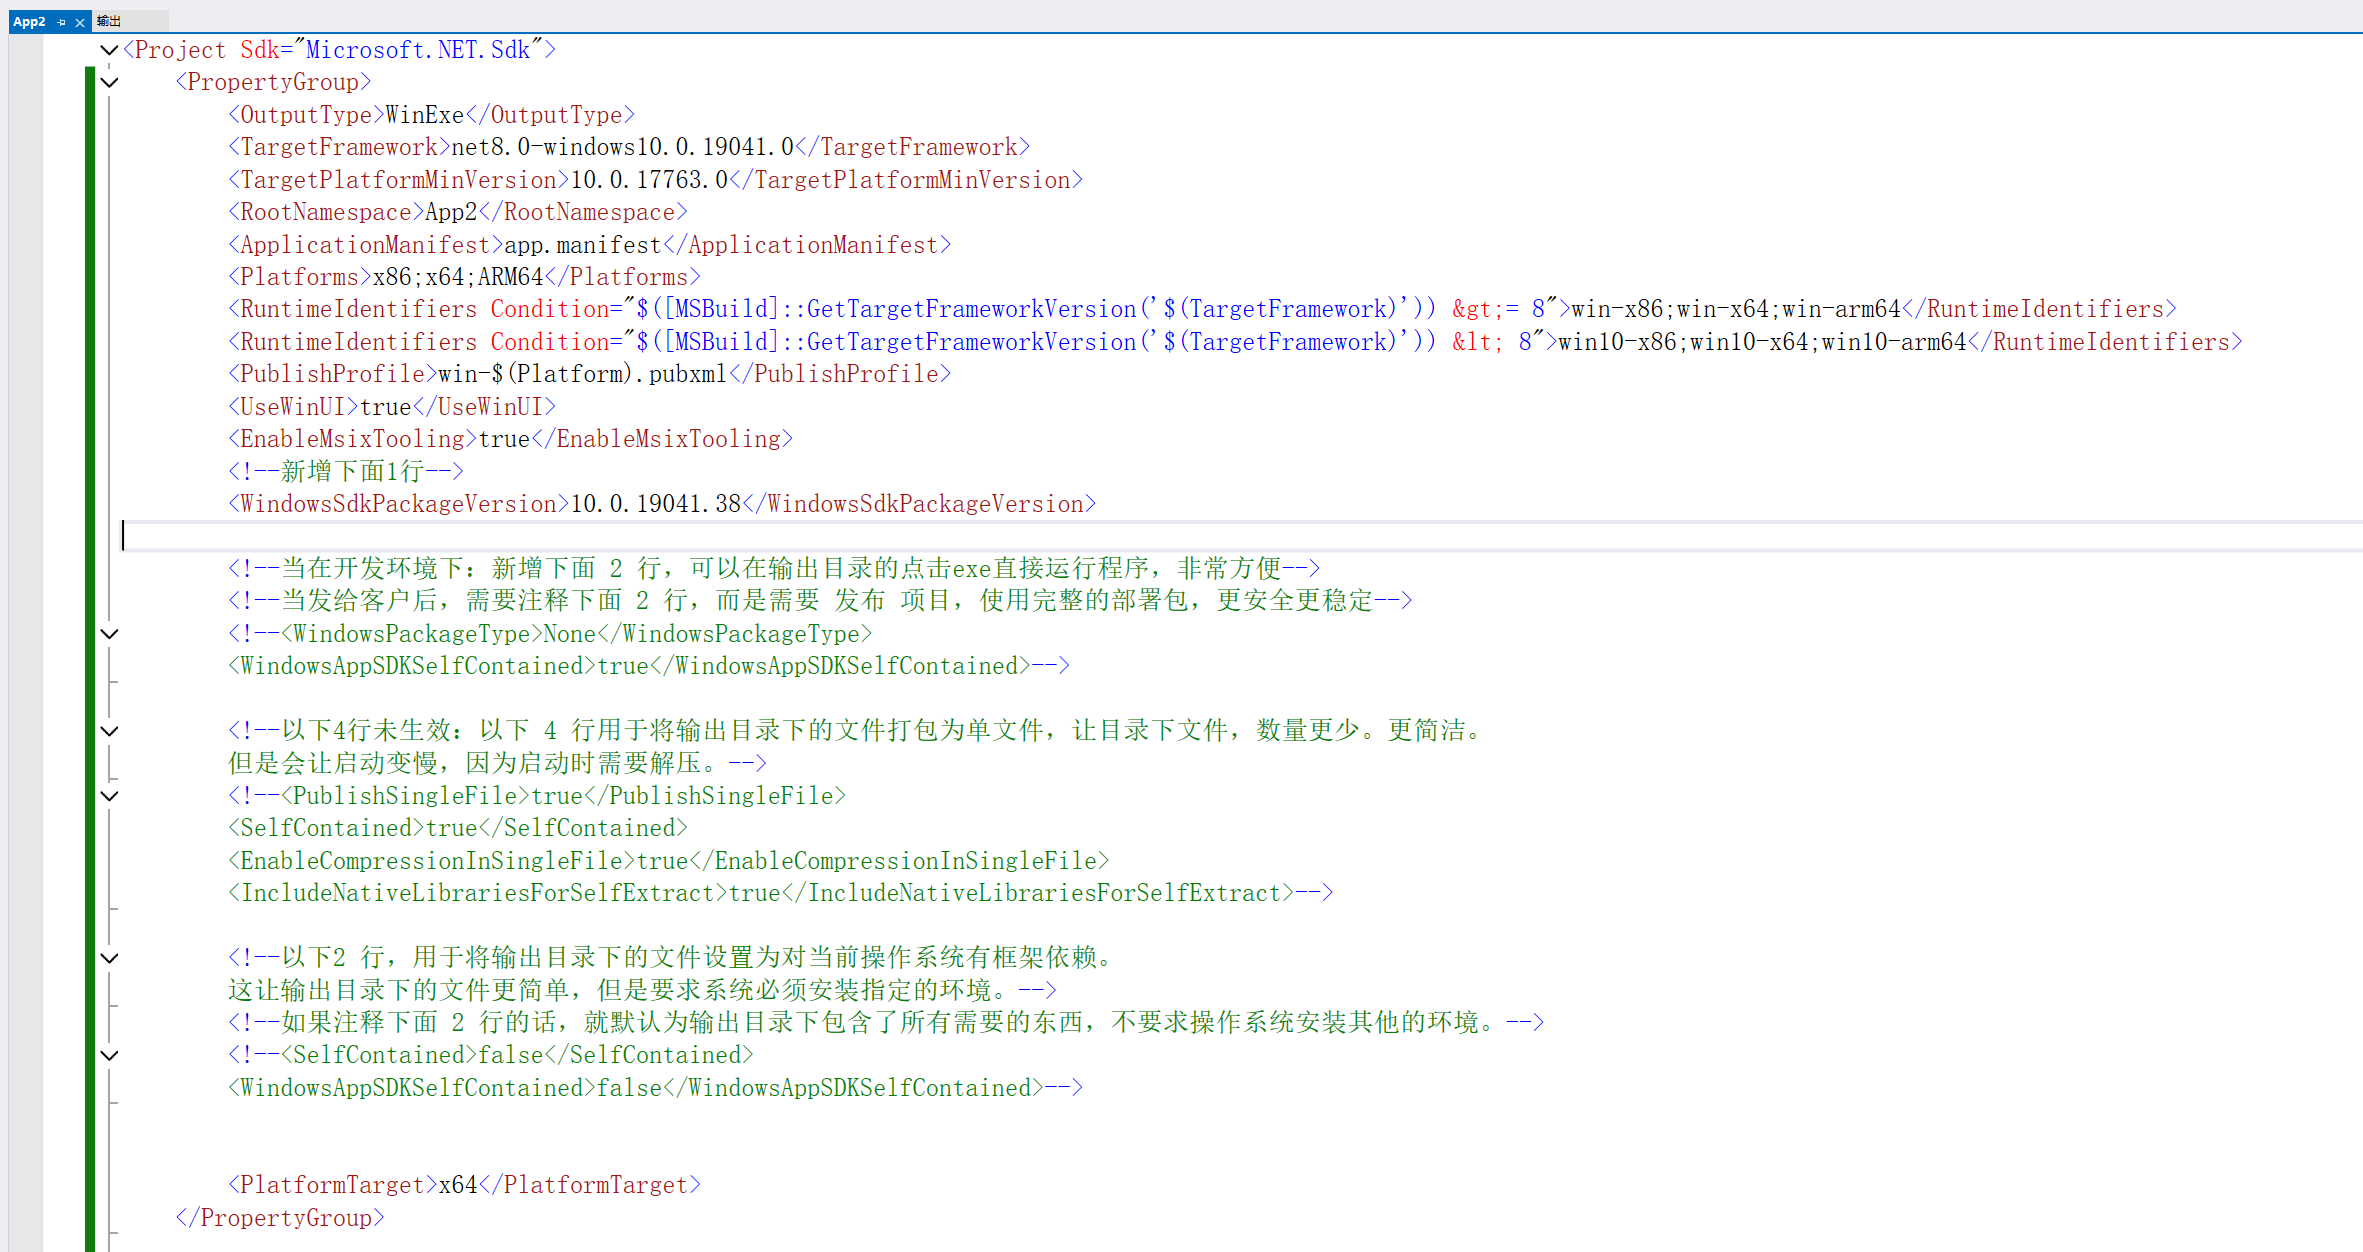The image size is (2363, 1252).
Task: Collapse the commented WindowsPackageType block
Action: pos(110,634)
